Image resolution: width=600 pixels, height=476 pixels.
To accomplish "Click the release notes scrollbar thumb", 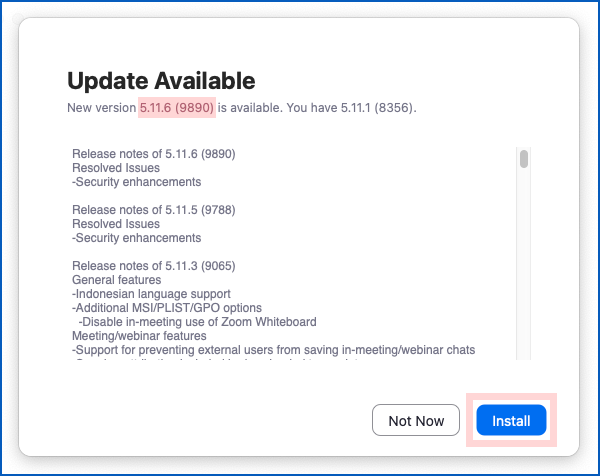I will 524,158.
